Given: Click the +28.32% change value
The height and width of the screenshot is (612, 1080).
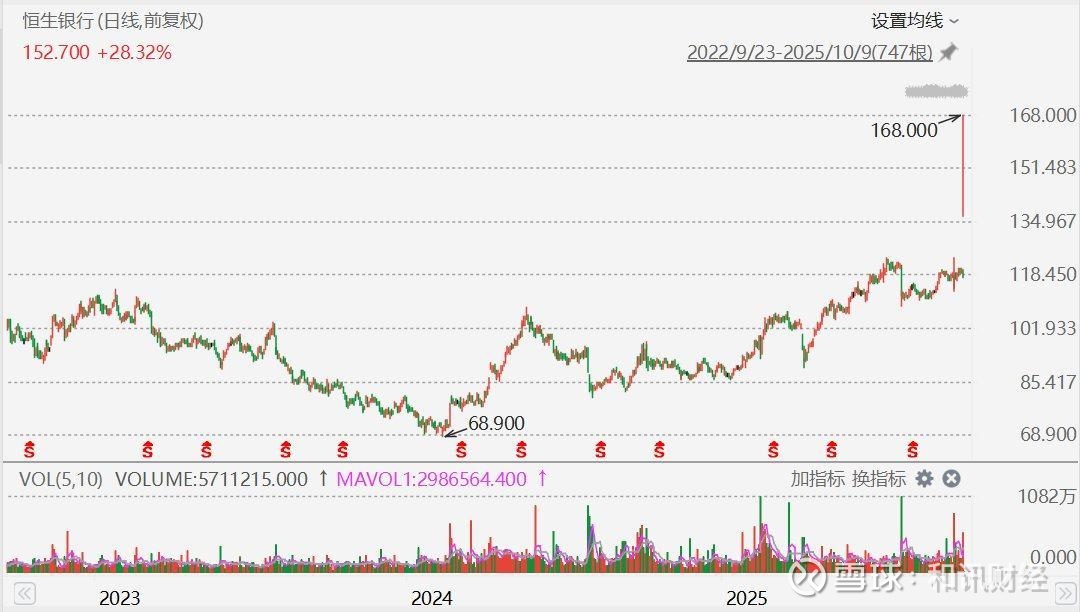Looking at the screenshot, I should tap(134, 52).
